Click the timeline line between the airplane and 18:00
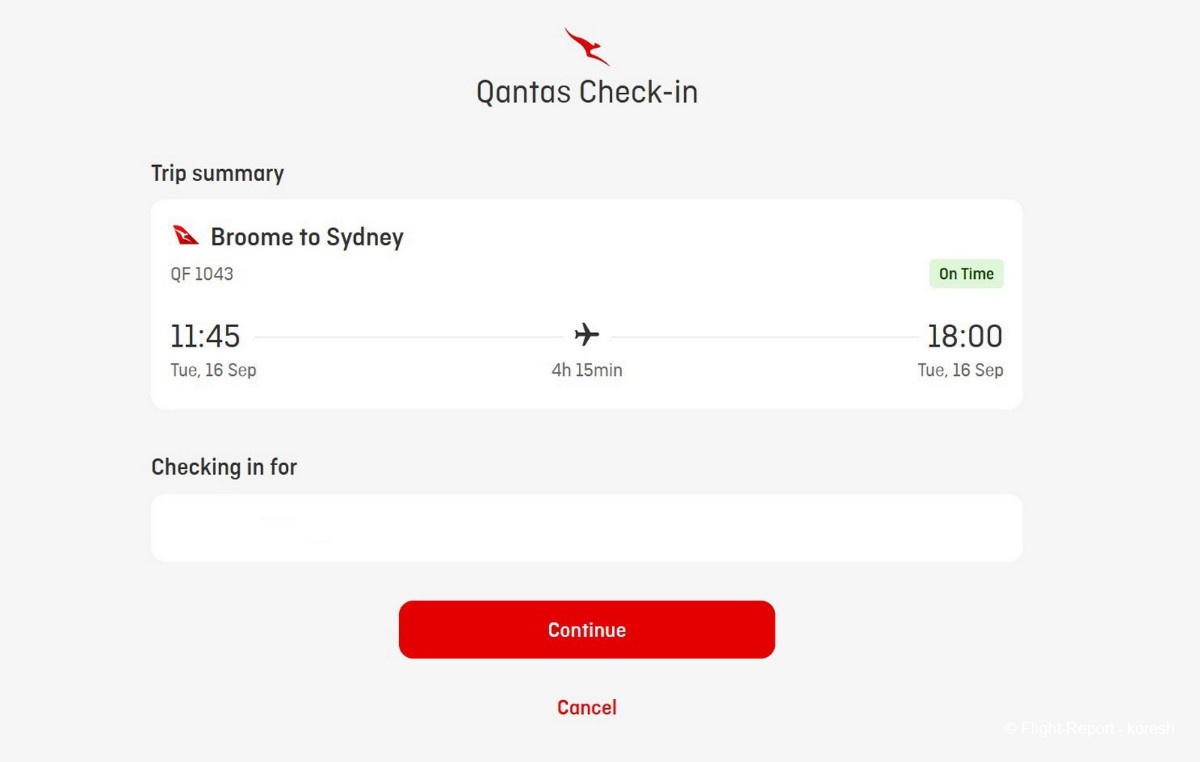Viewport: 1200px width, 762px height. [764, 337]
